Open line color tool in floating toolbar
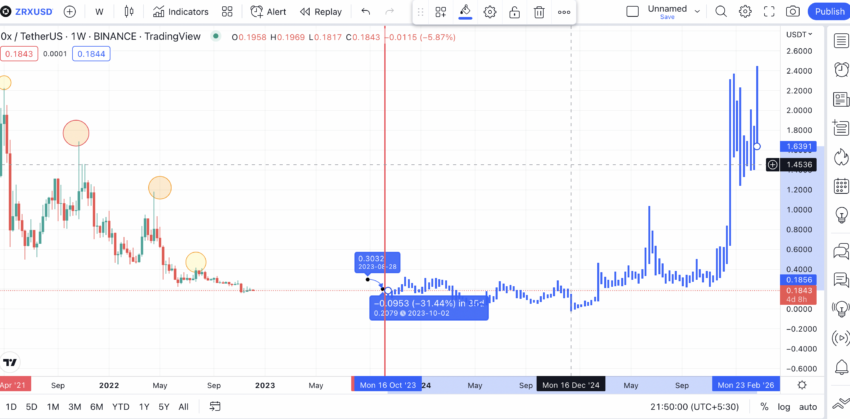Viewport: 850px width, 419px height. [x=465, y=12]
